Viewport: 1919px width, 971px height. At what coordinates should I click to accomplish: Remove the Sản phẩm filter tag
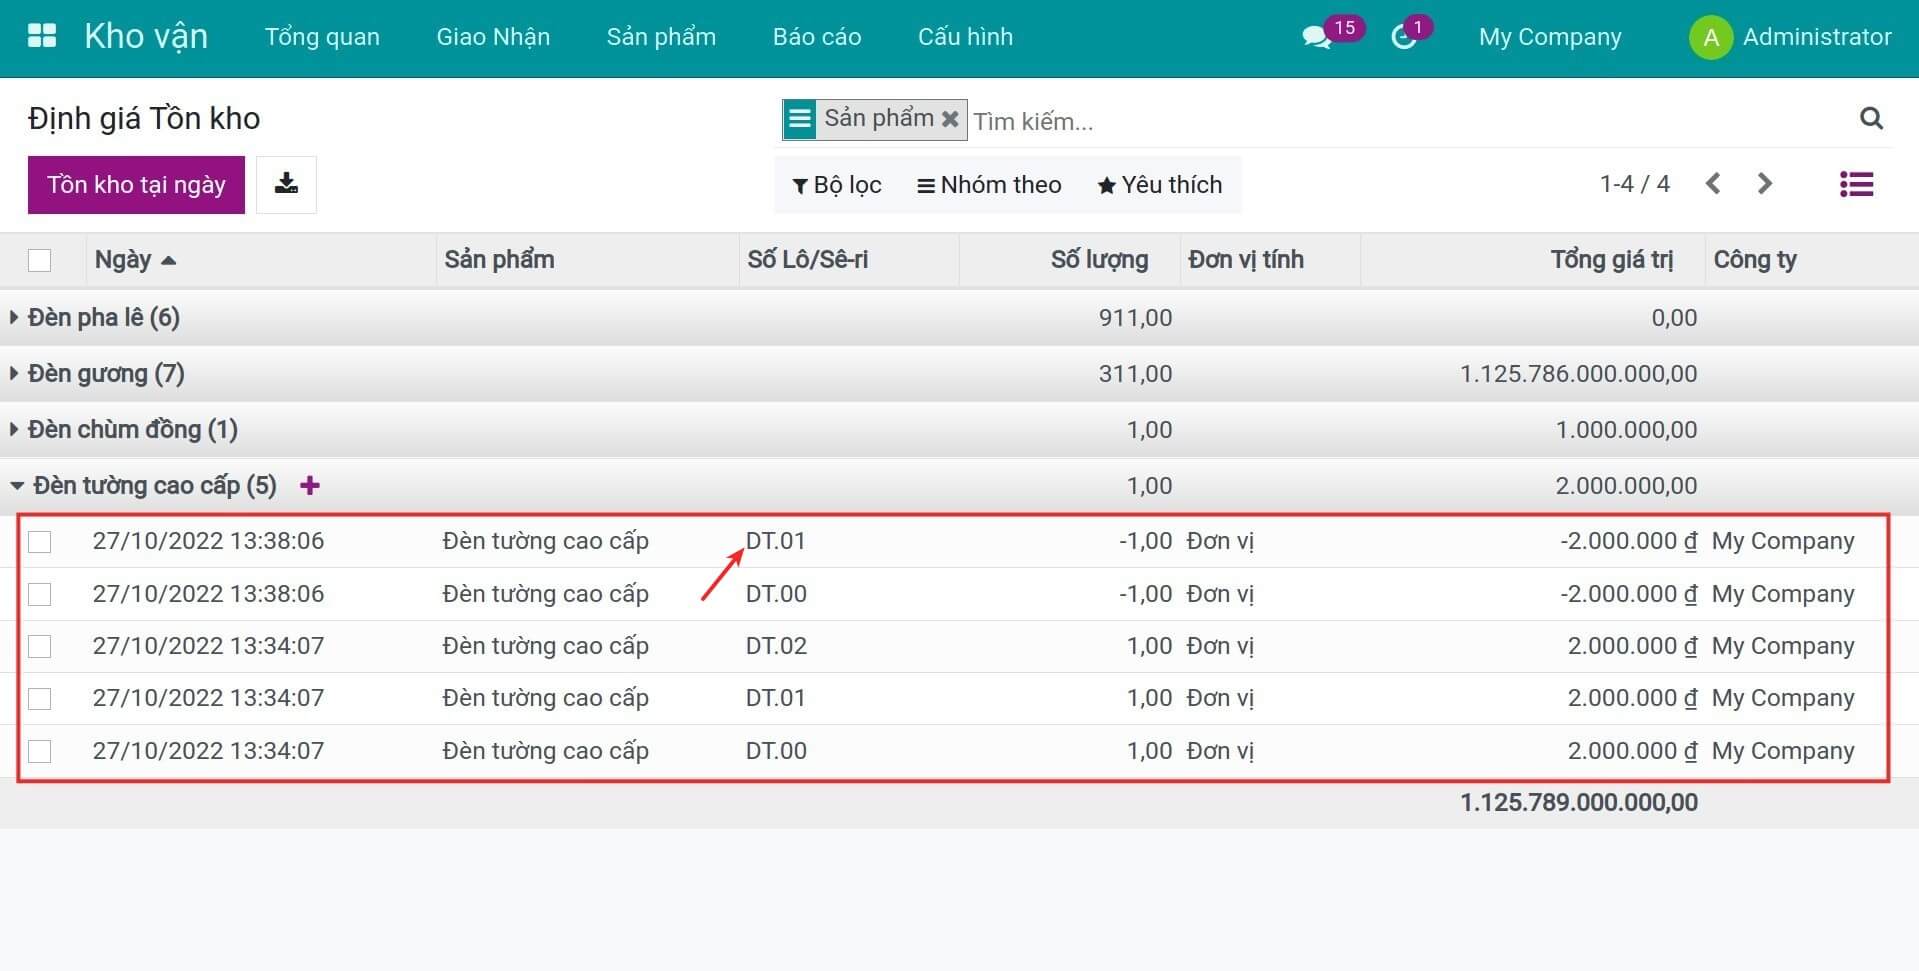[x=950, y=120]
